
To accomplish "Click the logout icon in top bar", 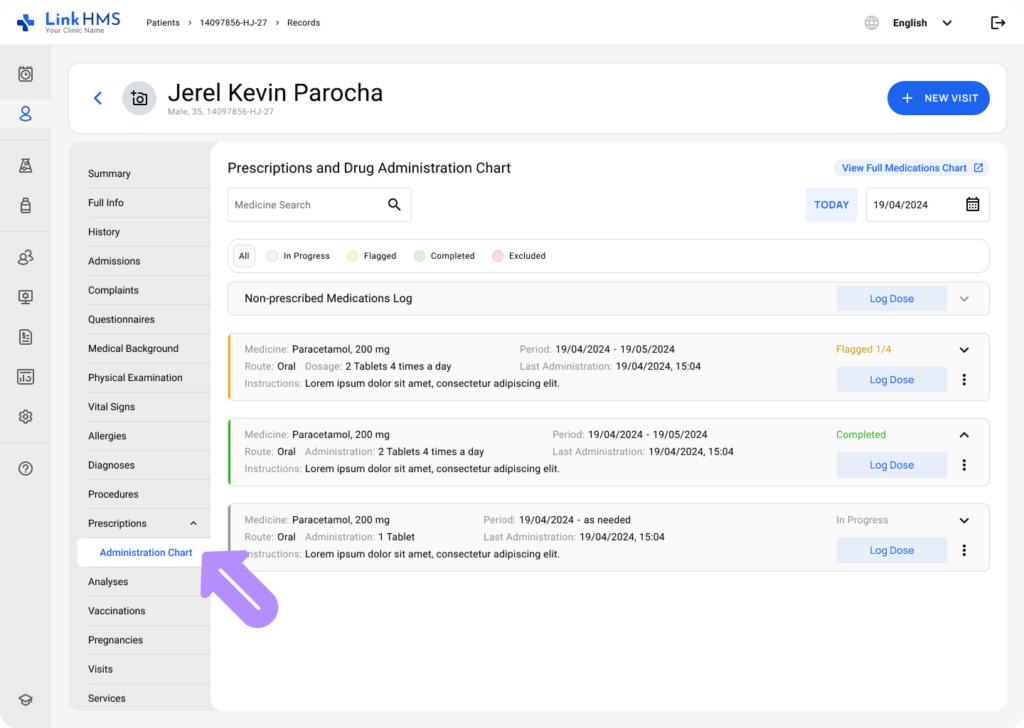I will 997,23.
